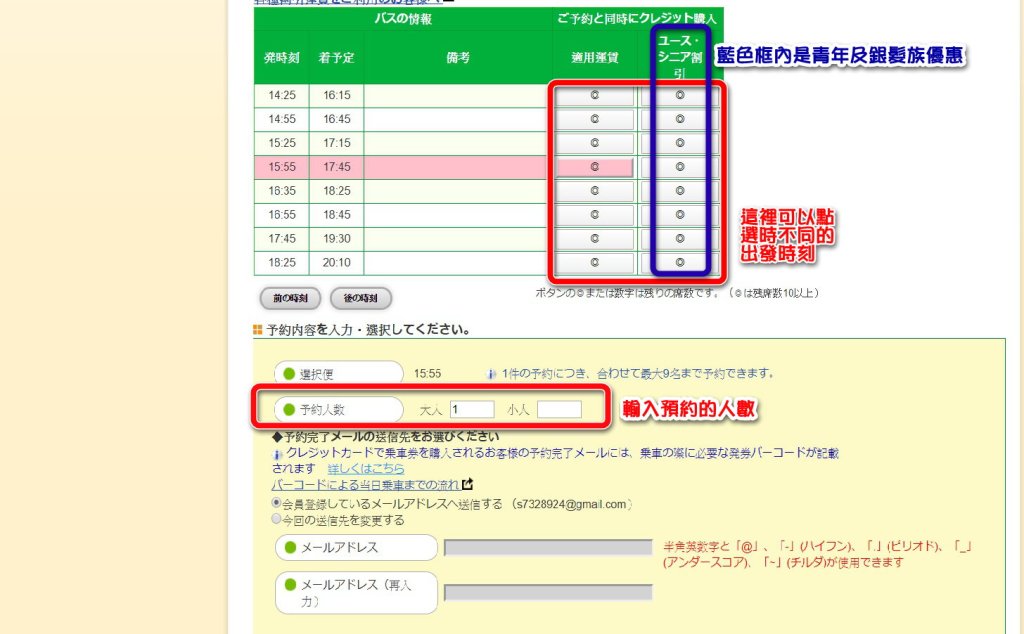This screenshot has height=634, width=1024.
Task: Select send to registered member email option
Action: click(x=277, y=503)
